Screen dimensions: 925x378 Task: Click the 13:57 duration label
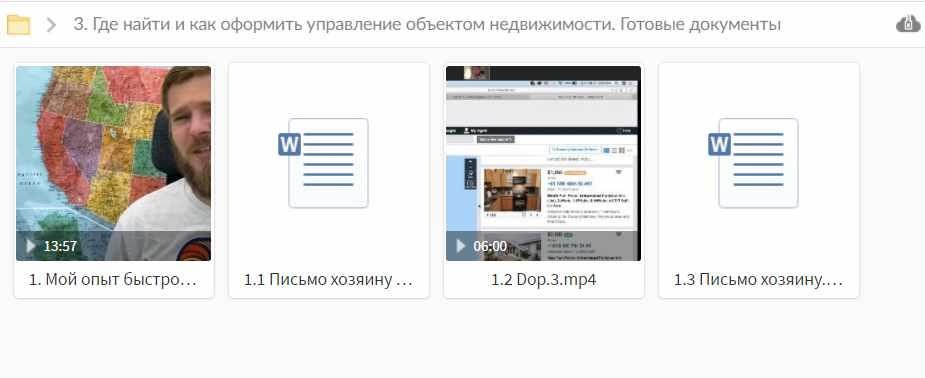(60, 246)
